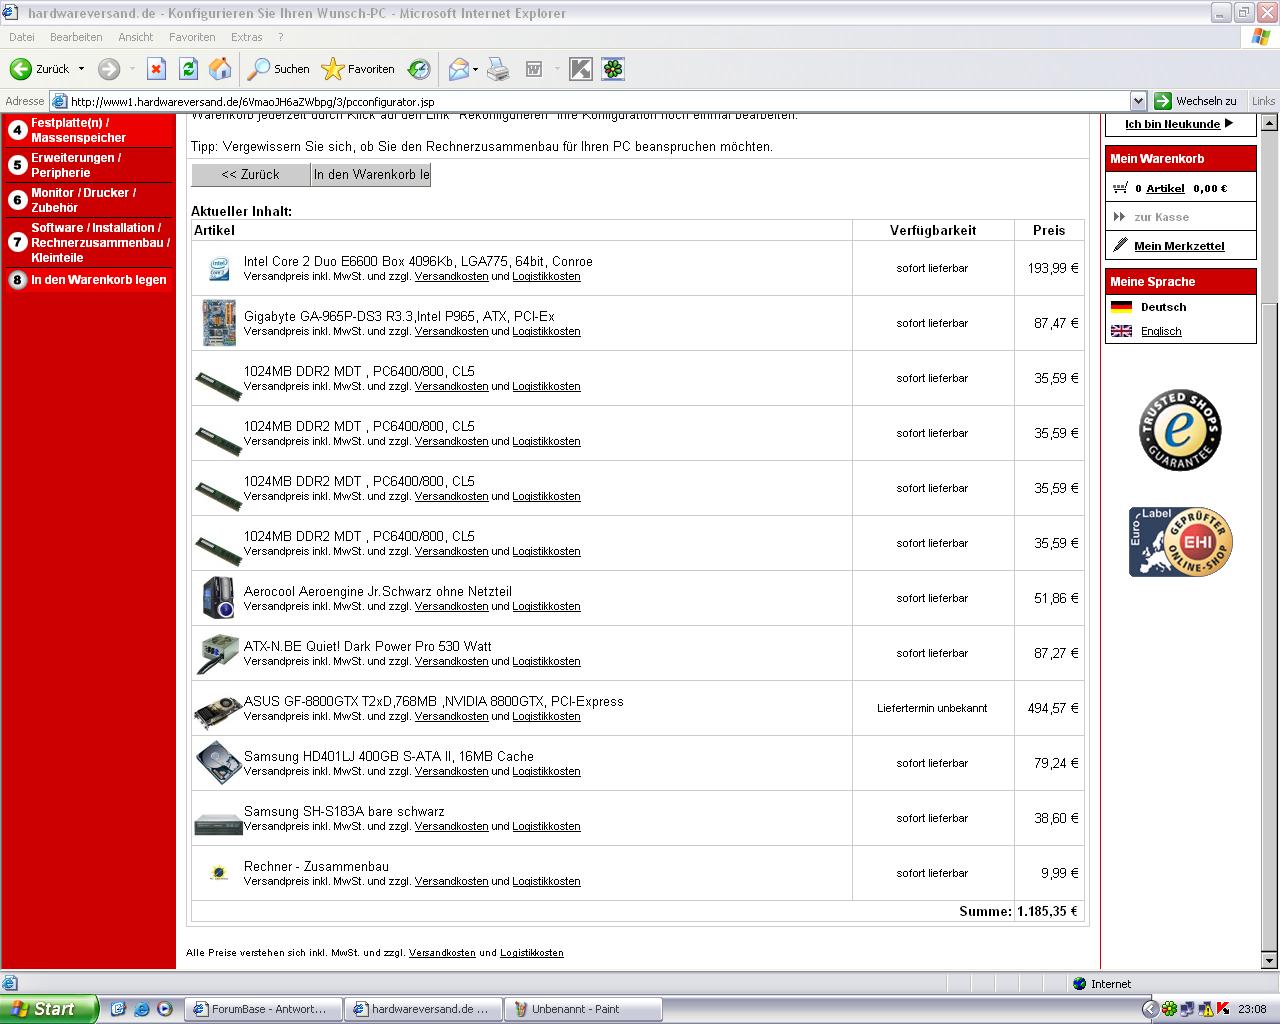Click the << Zurück button

pos(251,174)
